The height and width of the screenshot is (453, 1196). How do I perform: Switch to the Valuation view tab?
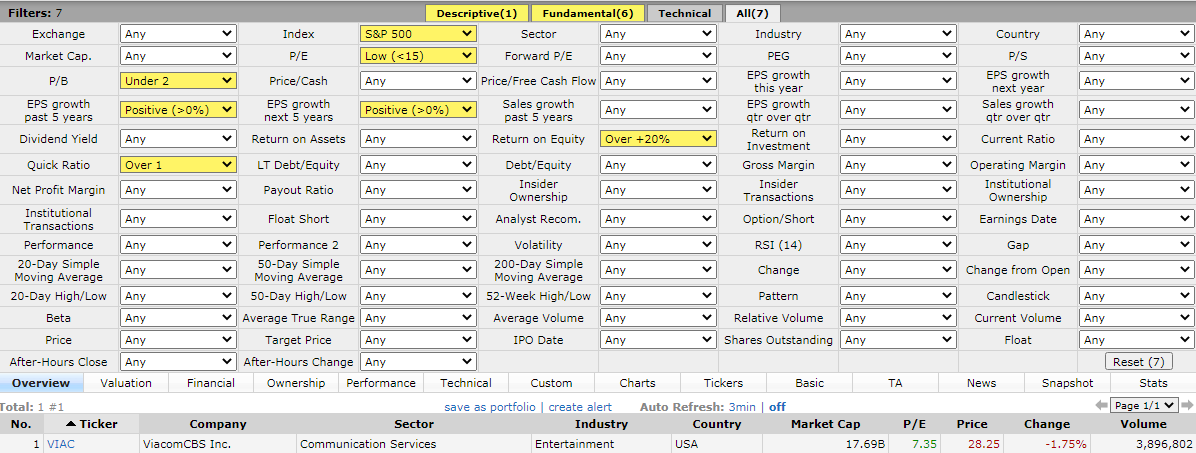(x=126, y=383)
